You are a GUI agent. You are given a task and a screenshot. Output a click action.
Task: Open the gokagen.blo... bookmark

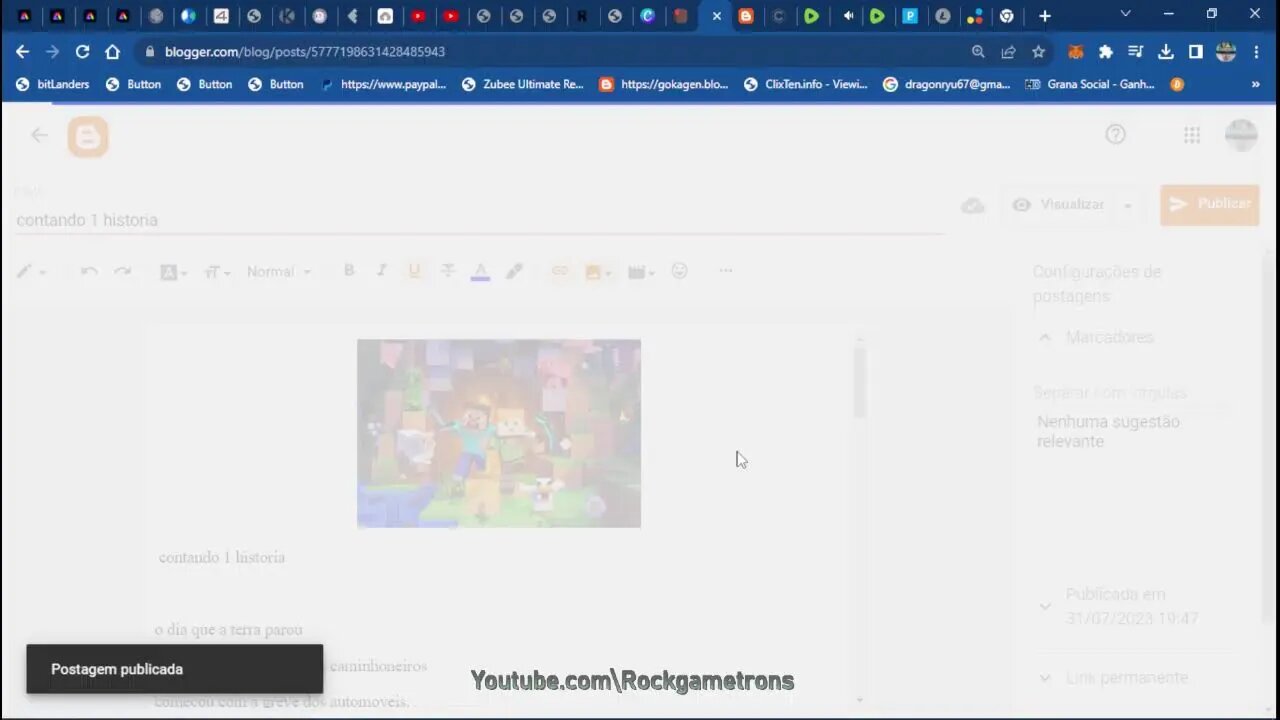[x=664, y=84]
